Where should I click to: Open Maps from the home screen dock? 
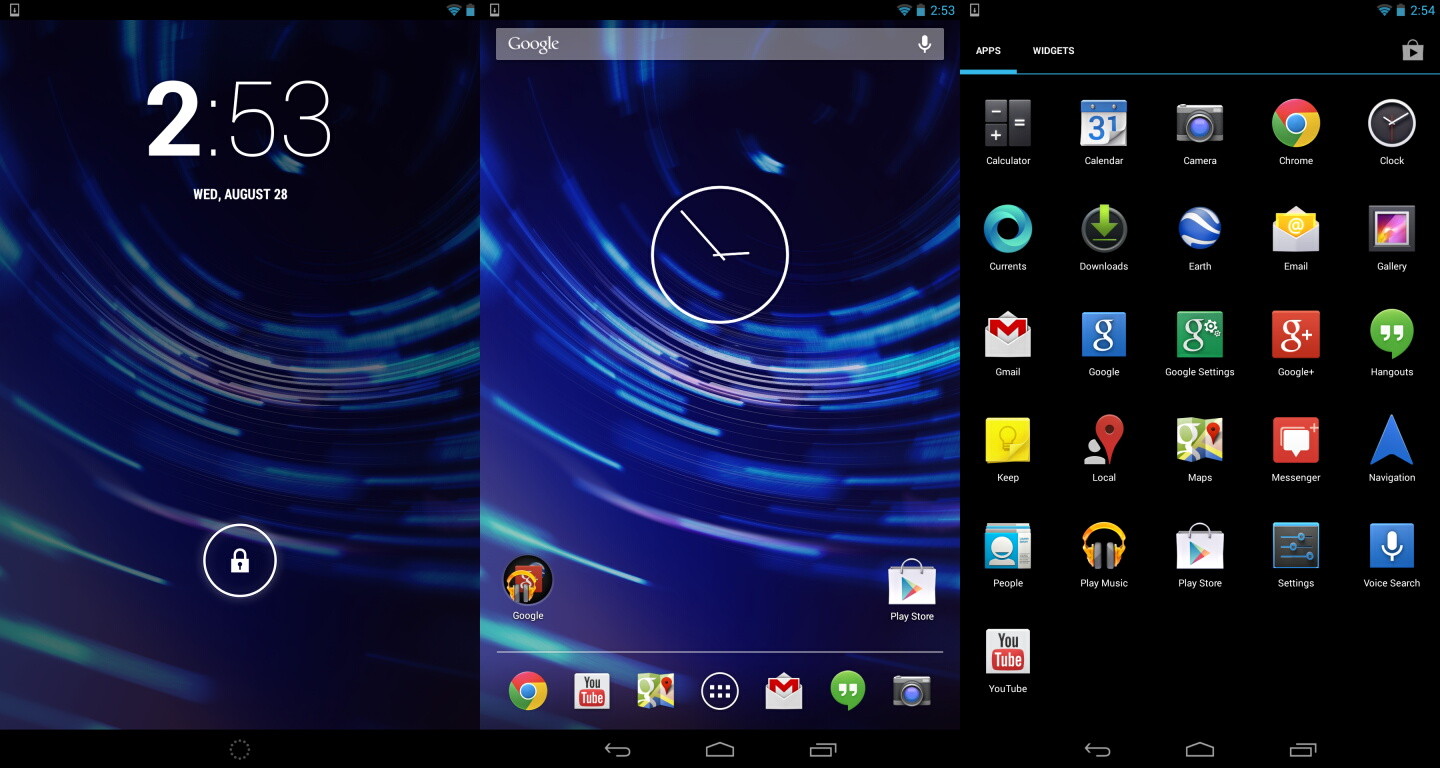click(x=656, y=691)
